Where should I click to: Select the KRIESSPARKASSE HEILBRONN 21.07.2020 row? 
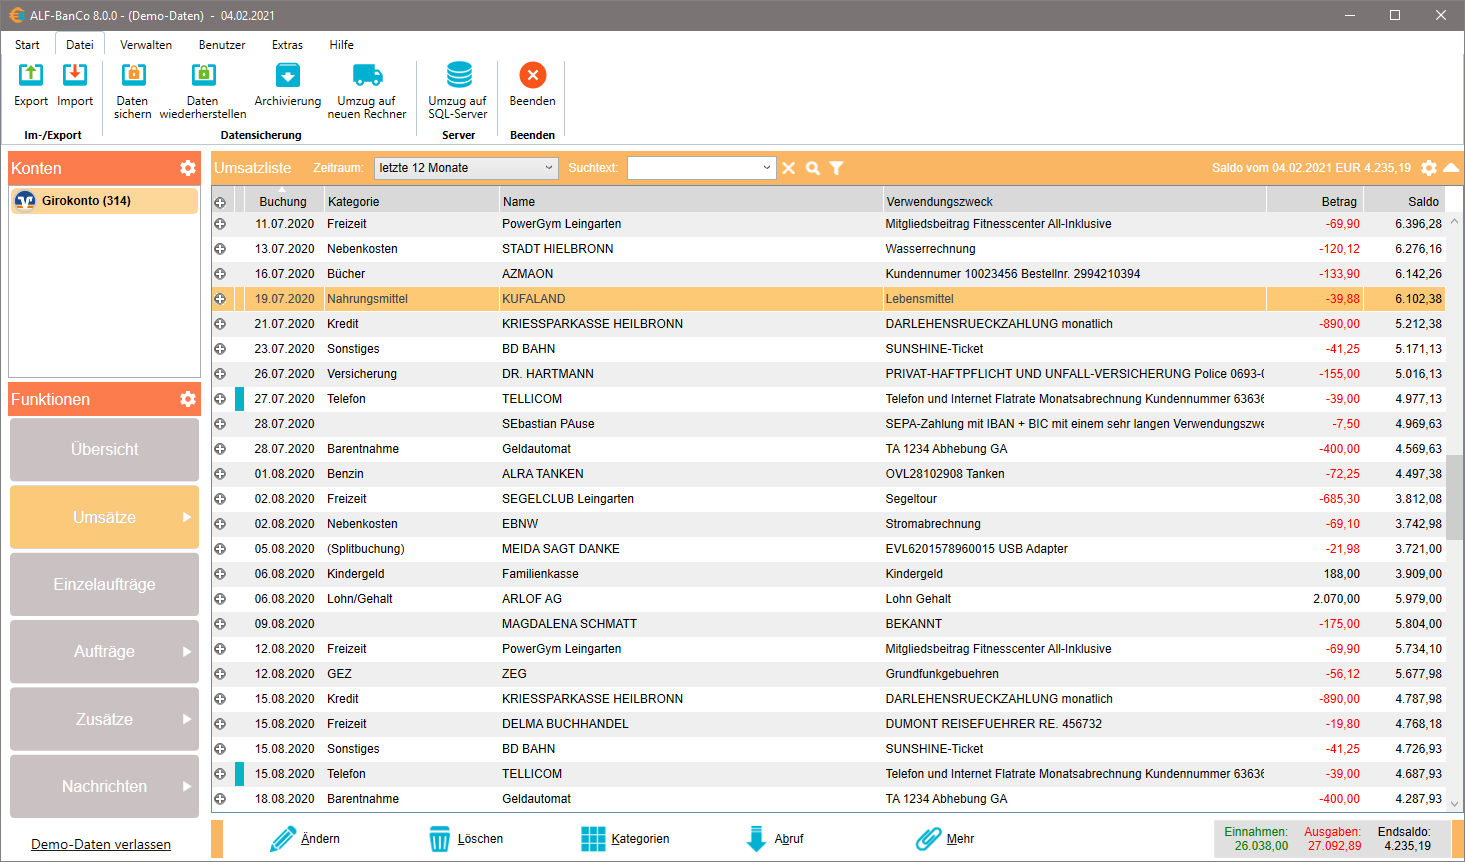[829, 324]
